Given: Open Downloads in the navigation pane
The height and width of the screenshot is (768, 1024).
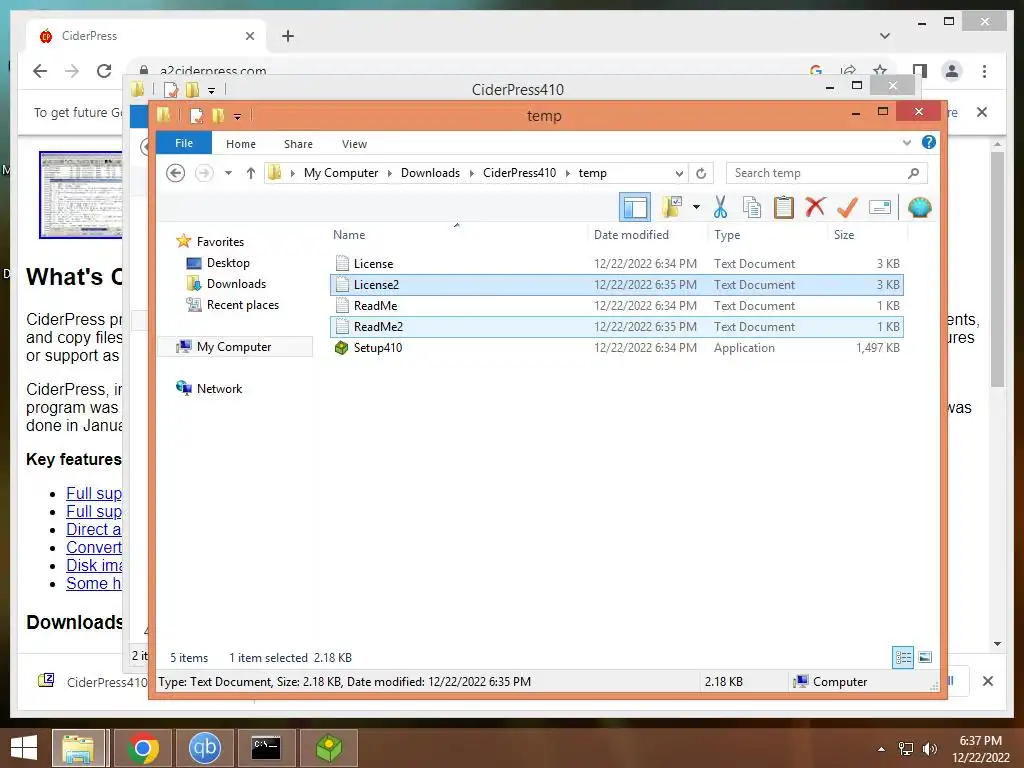Looking at the screenshot, I should 236,283.
